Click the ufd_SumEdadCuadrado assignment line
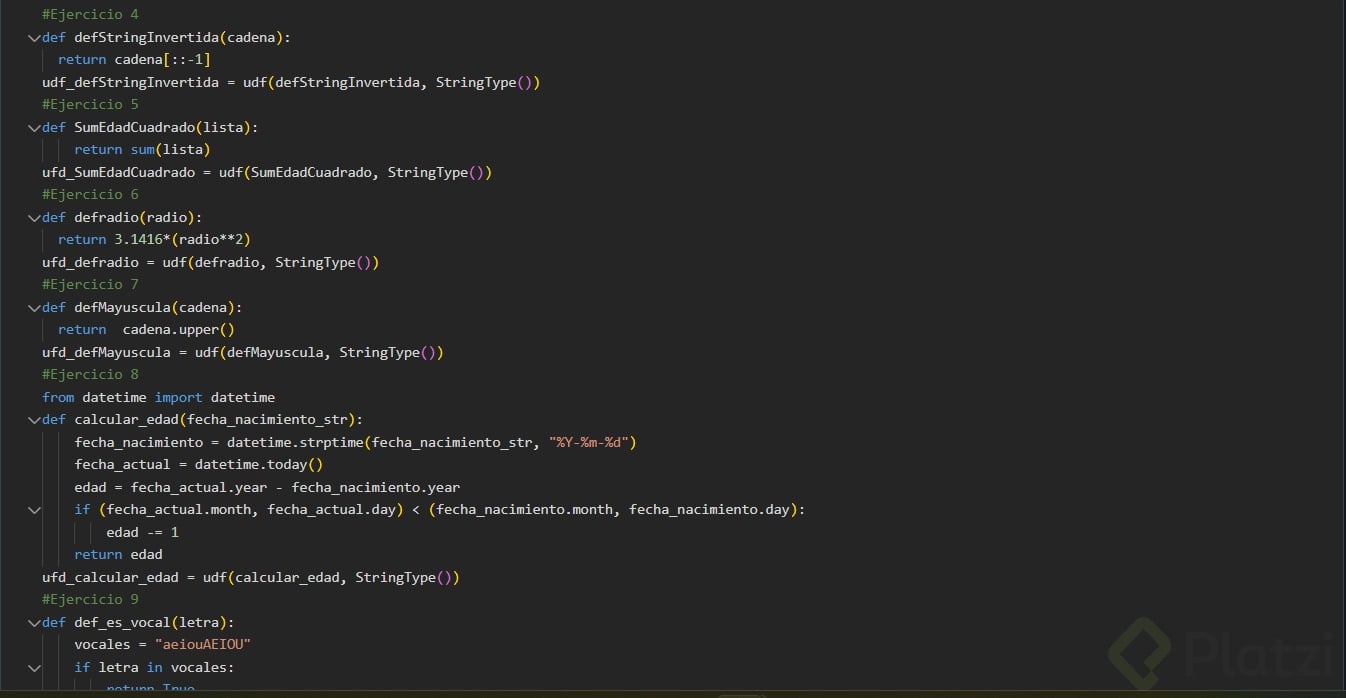 (x=267, y=173)
